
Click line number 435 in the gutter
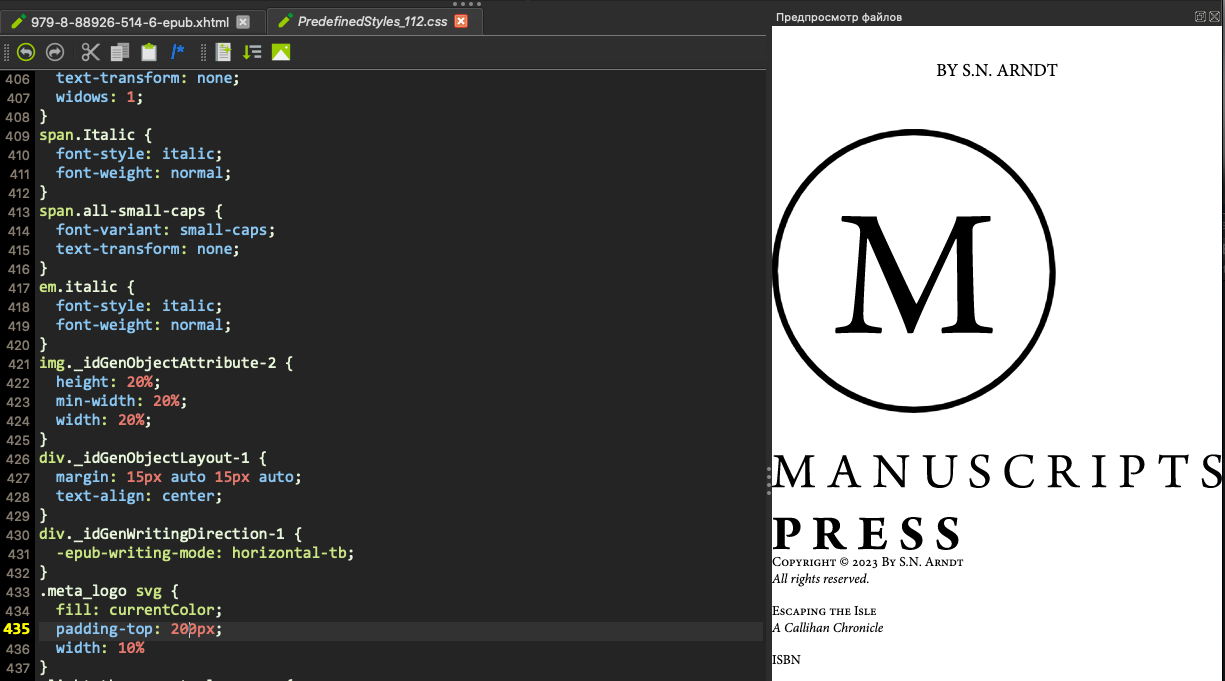click(x=17, y=629)
